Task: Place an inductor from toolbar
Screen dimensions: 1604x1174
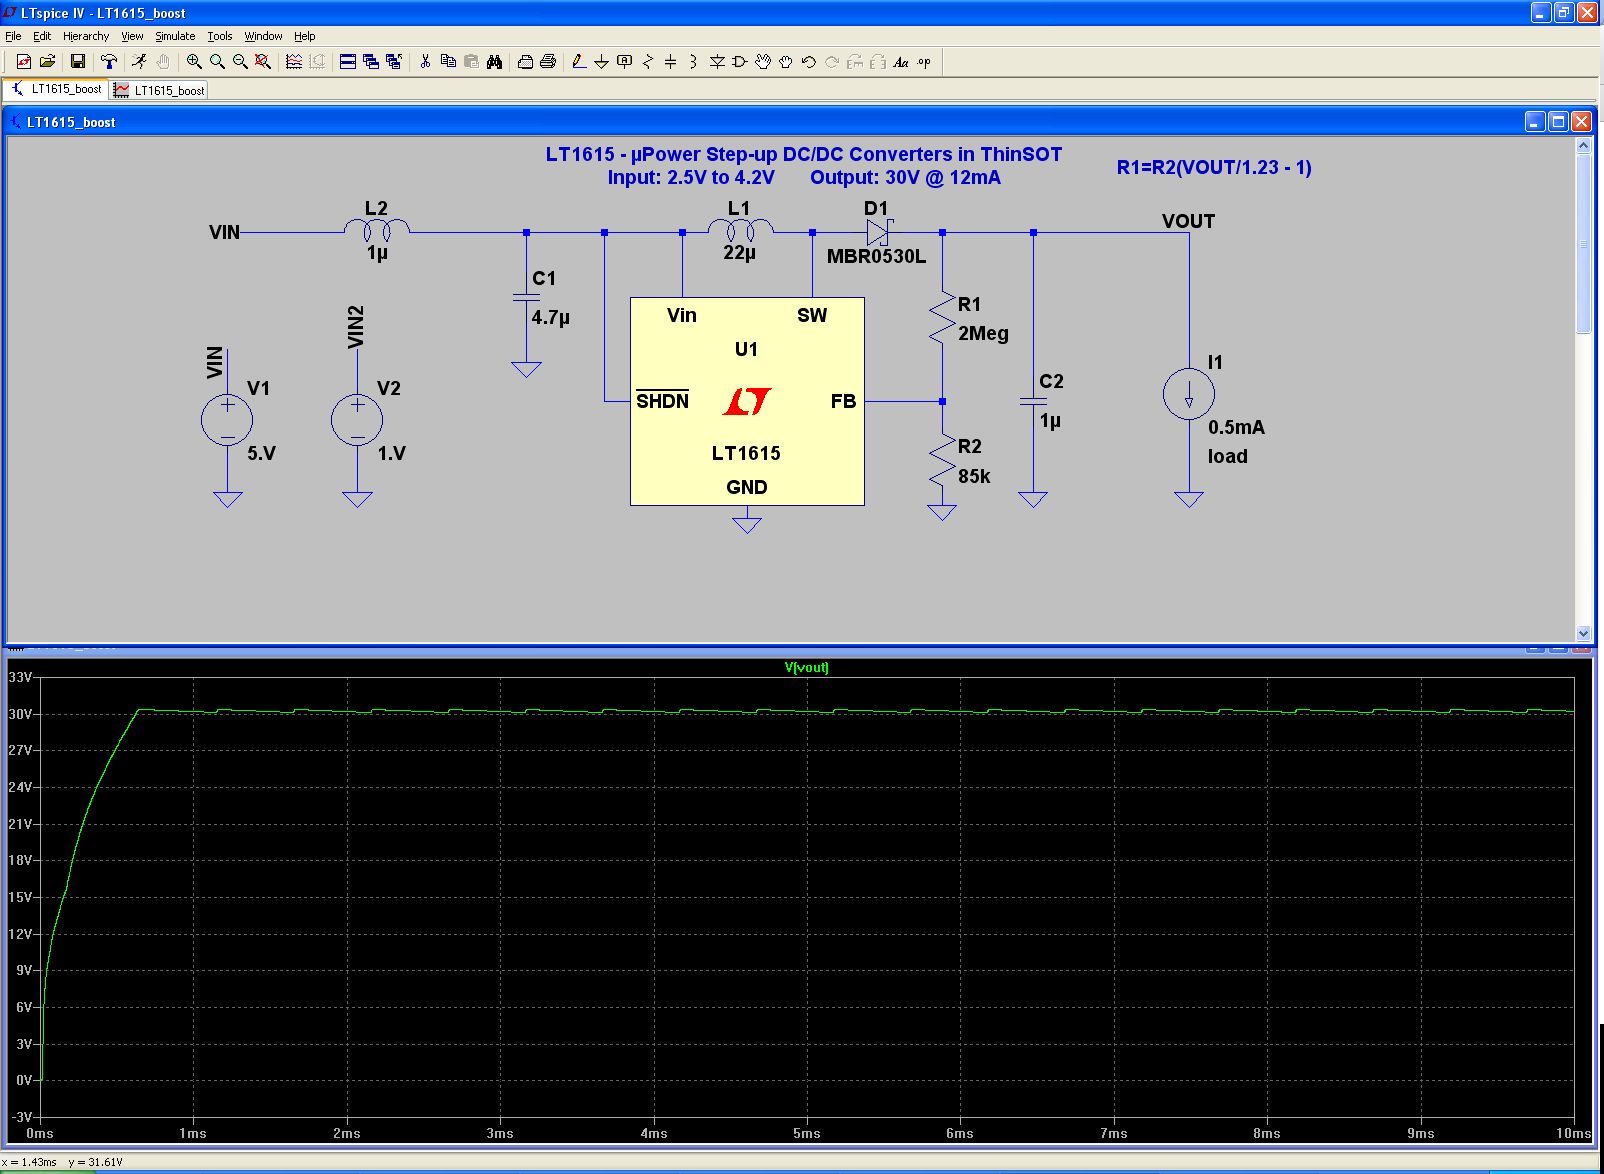Action: (694, 62)
